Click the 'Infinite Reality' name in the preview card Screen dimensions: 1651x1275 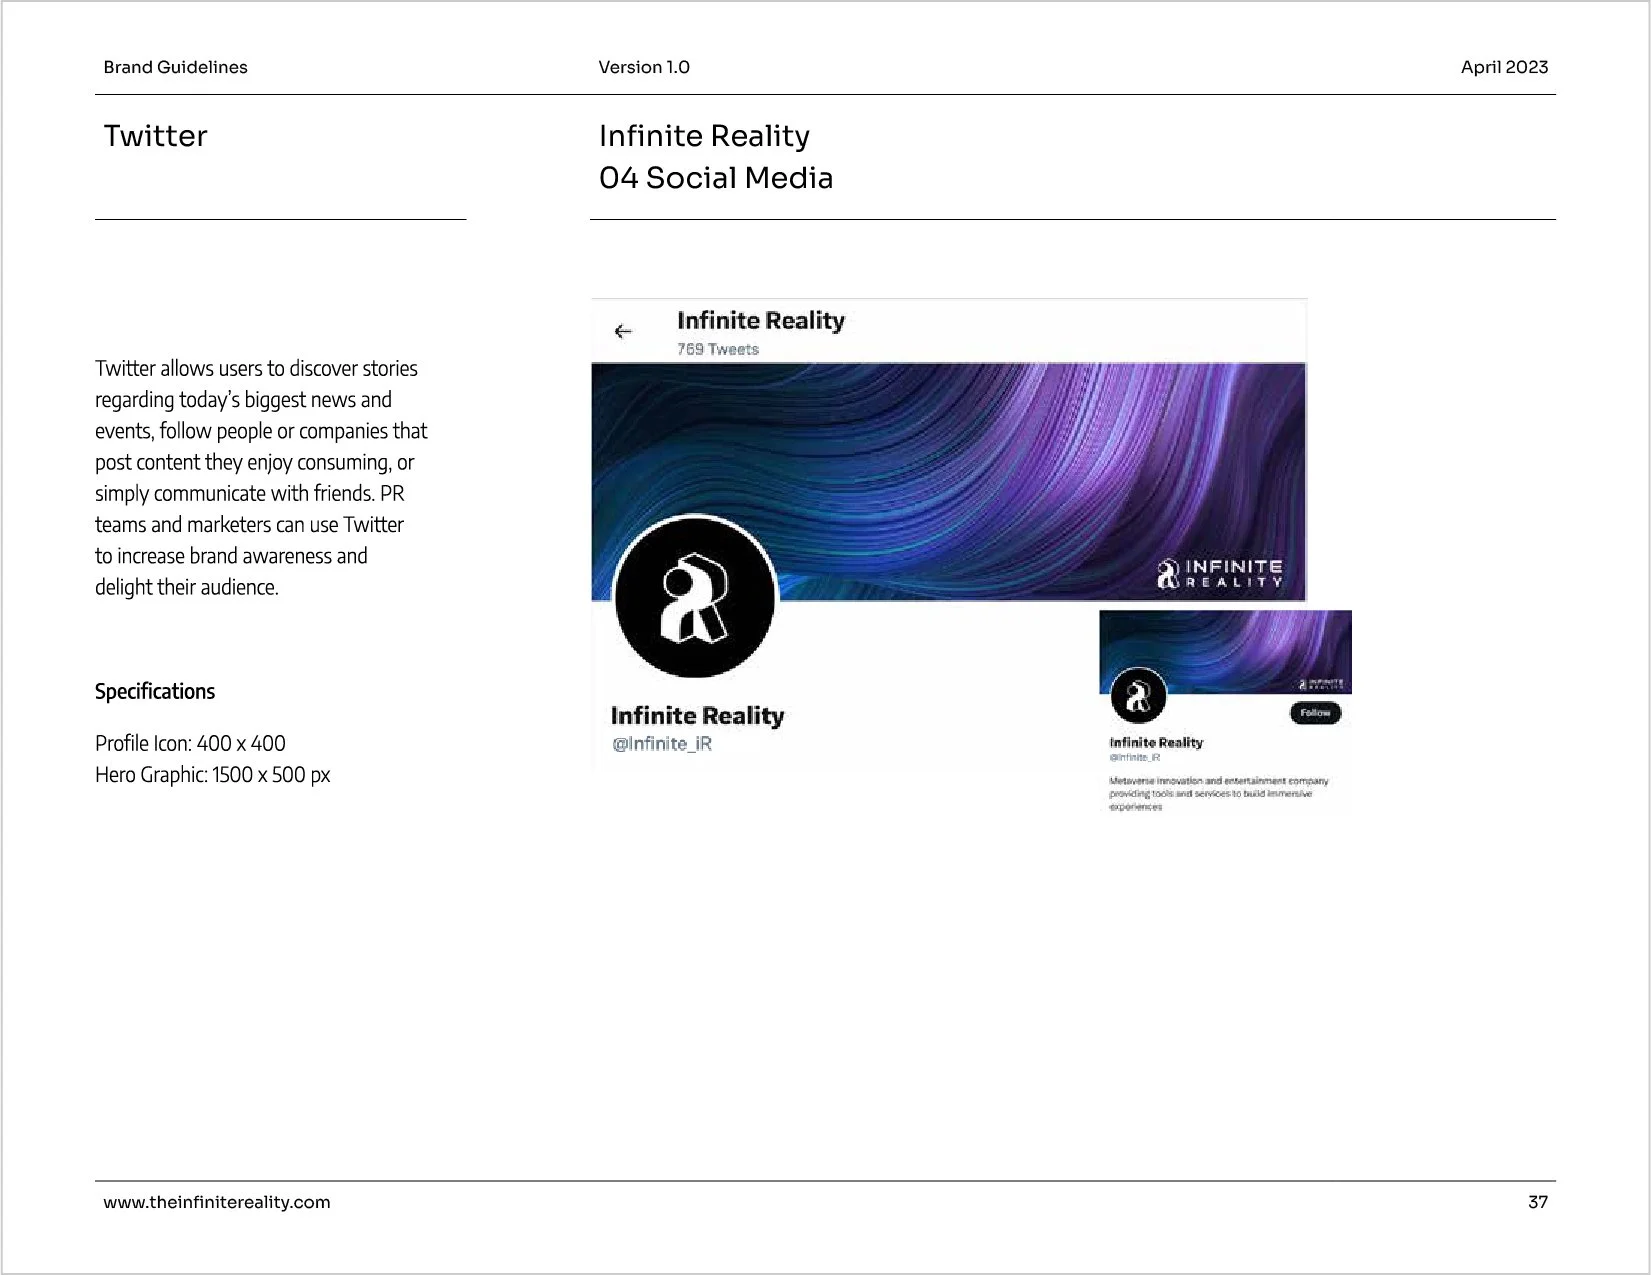pos(1156,742)
